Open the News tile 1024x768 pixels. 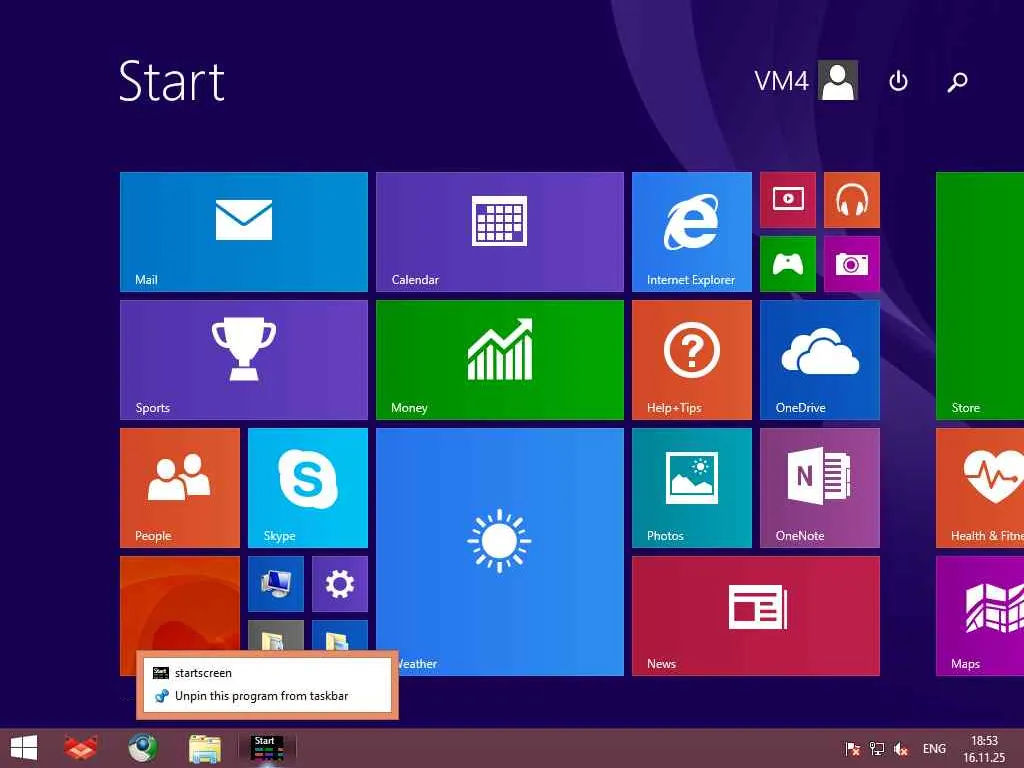point(756,616)
